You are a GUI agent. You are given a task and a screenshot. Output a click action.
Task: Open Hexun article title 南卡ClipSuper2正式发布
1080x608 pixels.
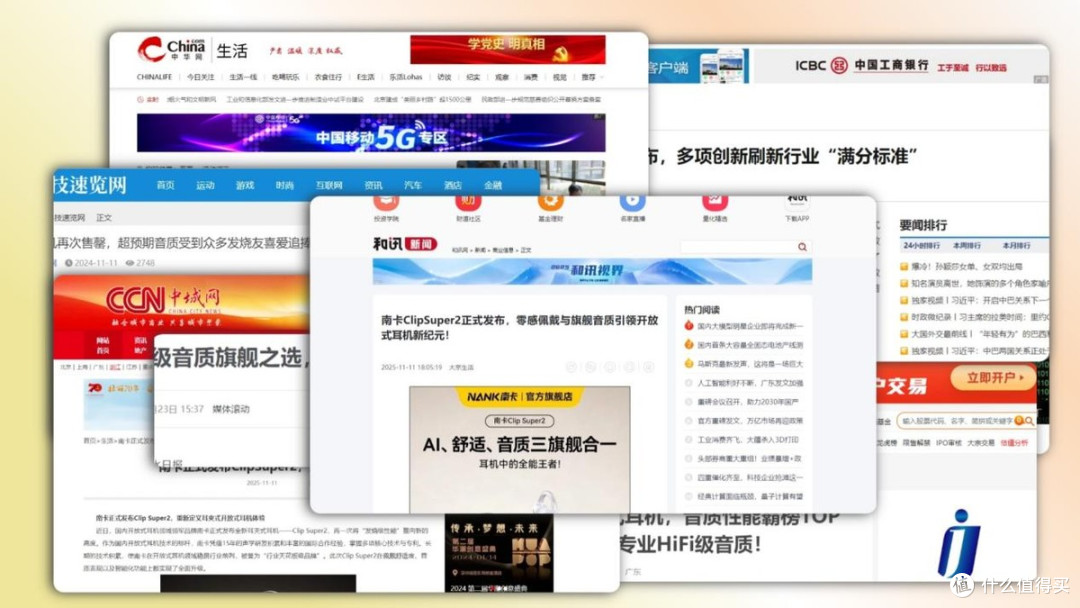(519, 328)
